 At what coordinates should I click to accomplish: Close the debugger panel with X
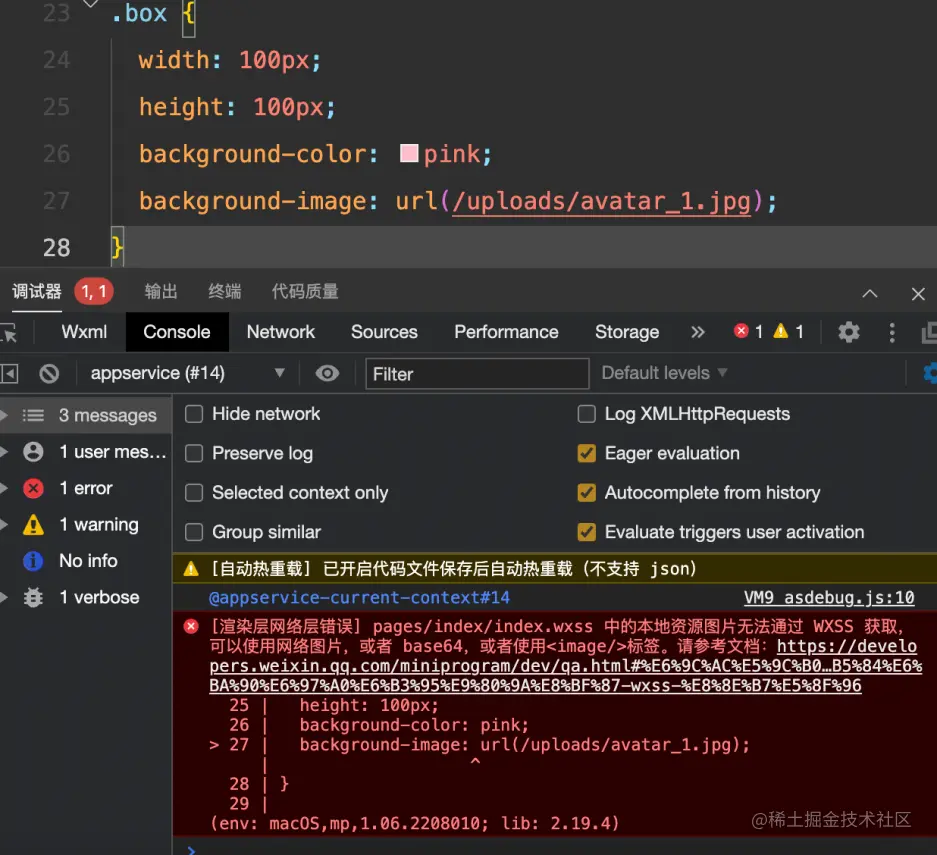tap(918, 294)
